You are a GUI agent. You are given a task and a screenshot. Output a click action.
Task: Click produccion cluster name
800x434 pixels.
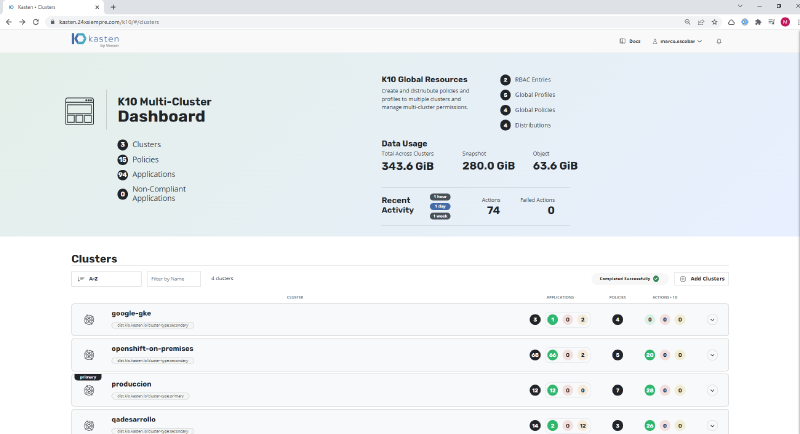click(131, 384)
